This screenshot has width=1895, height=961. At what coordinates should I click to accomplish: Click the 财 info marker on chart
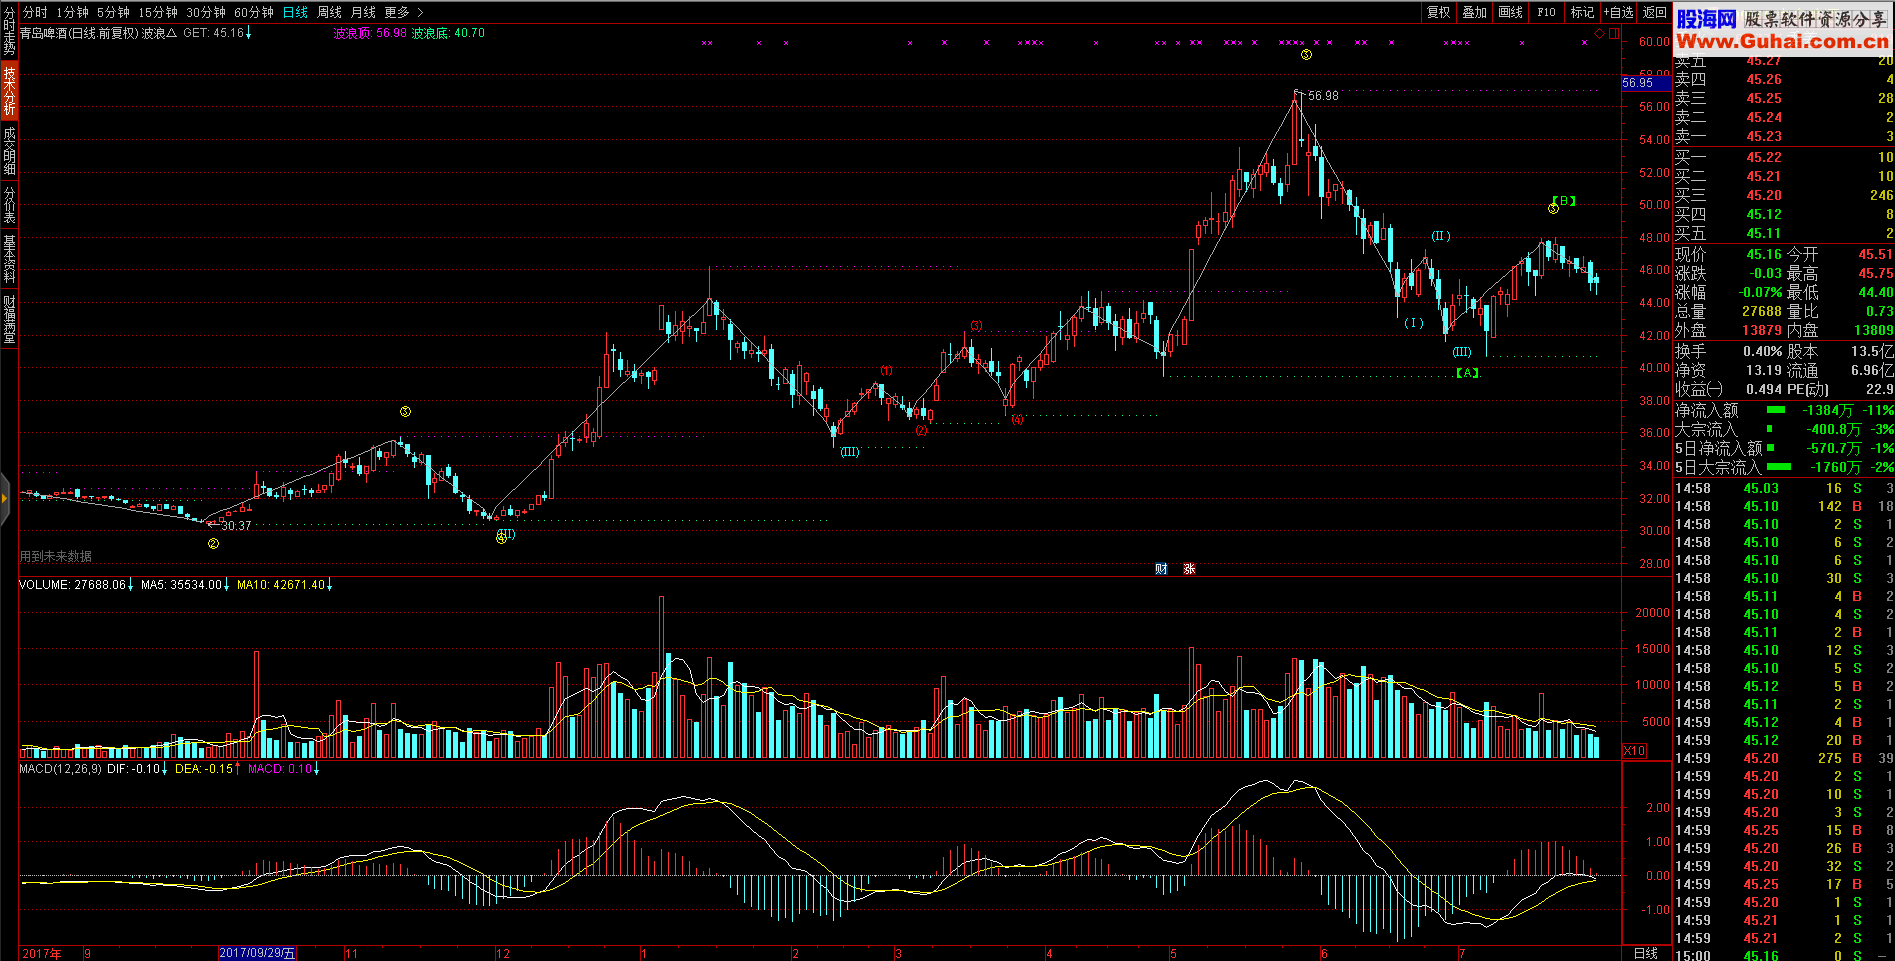point(1161,568)
